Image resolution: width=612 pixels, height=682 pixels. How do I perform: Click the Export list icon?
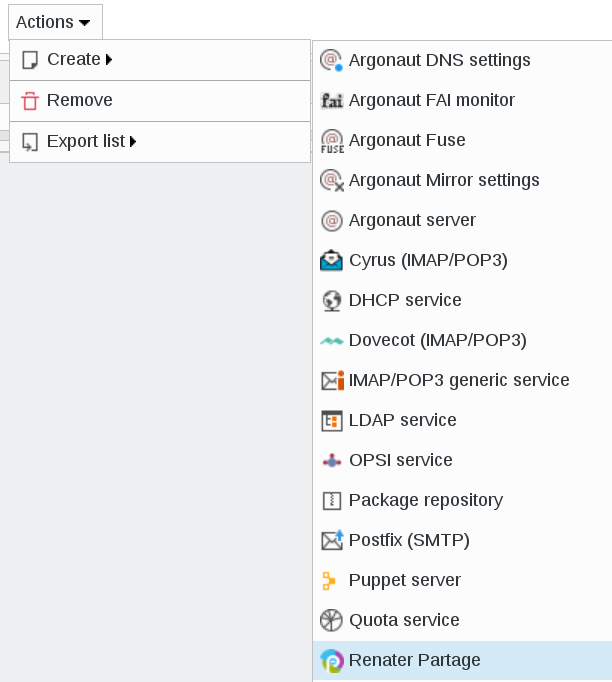(x=30, y=142)
